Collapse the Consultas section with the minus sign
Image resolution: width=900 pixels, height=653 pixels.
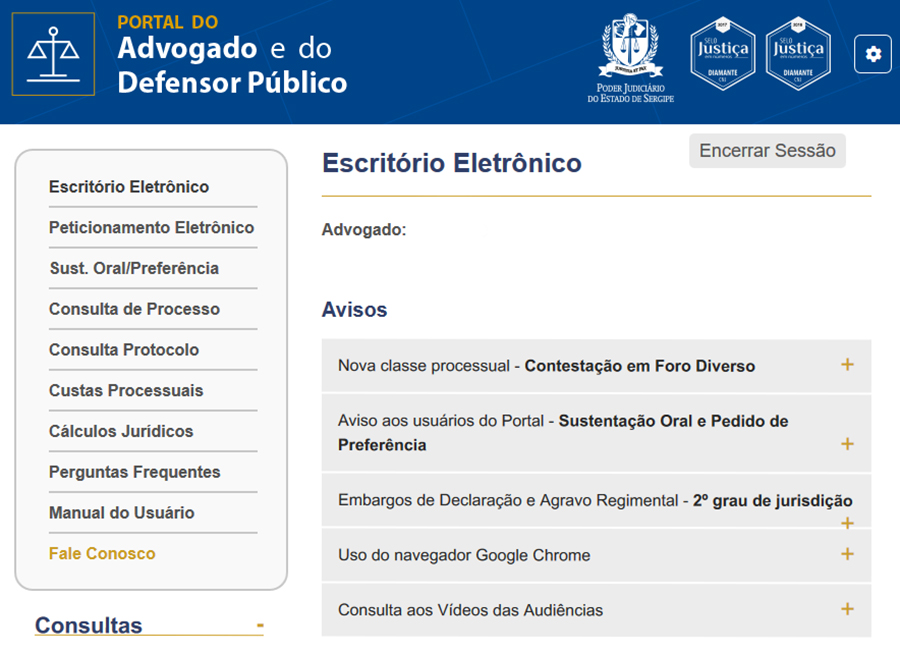260,626
